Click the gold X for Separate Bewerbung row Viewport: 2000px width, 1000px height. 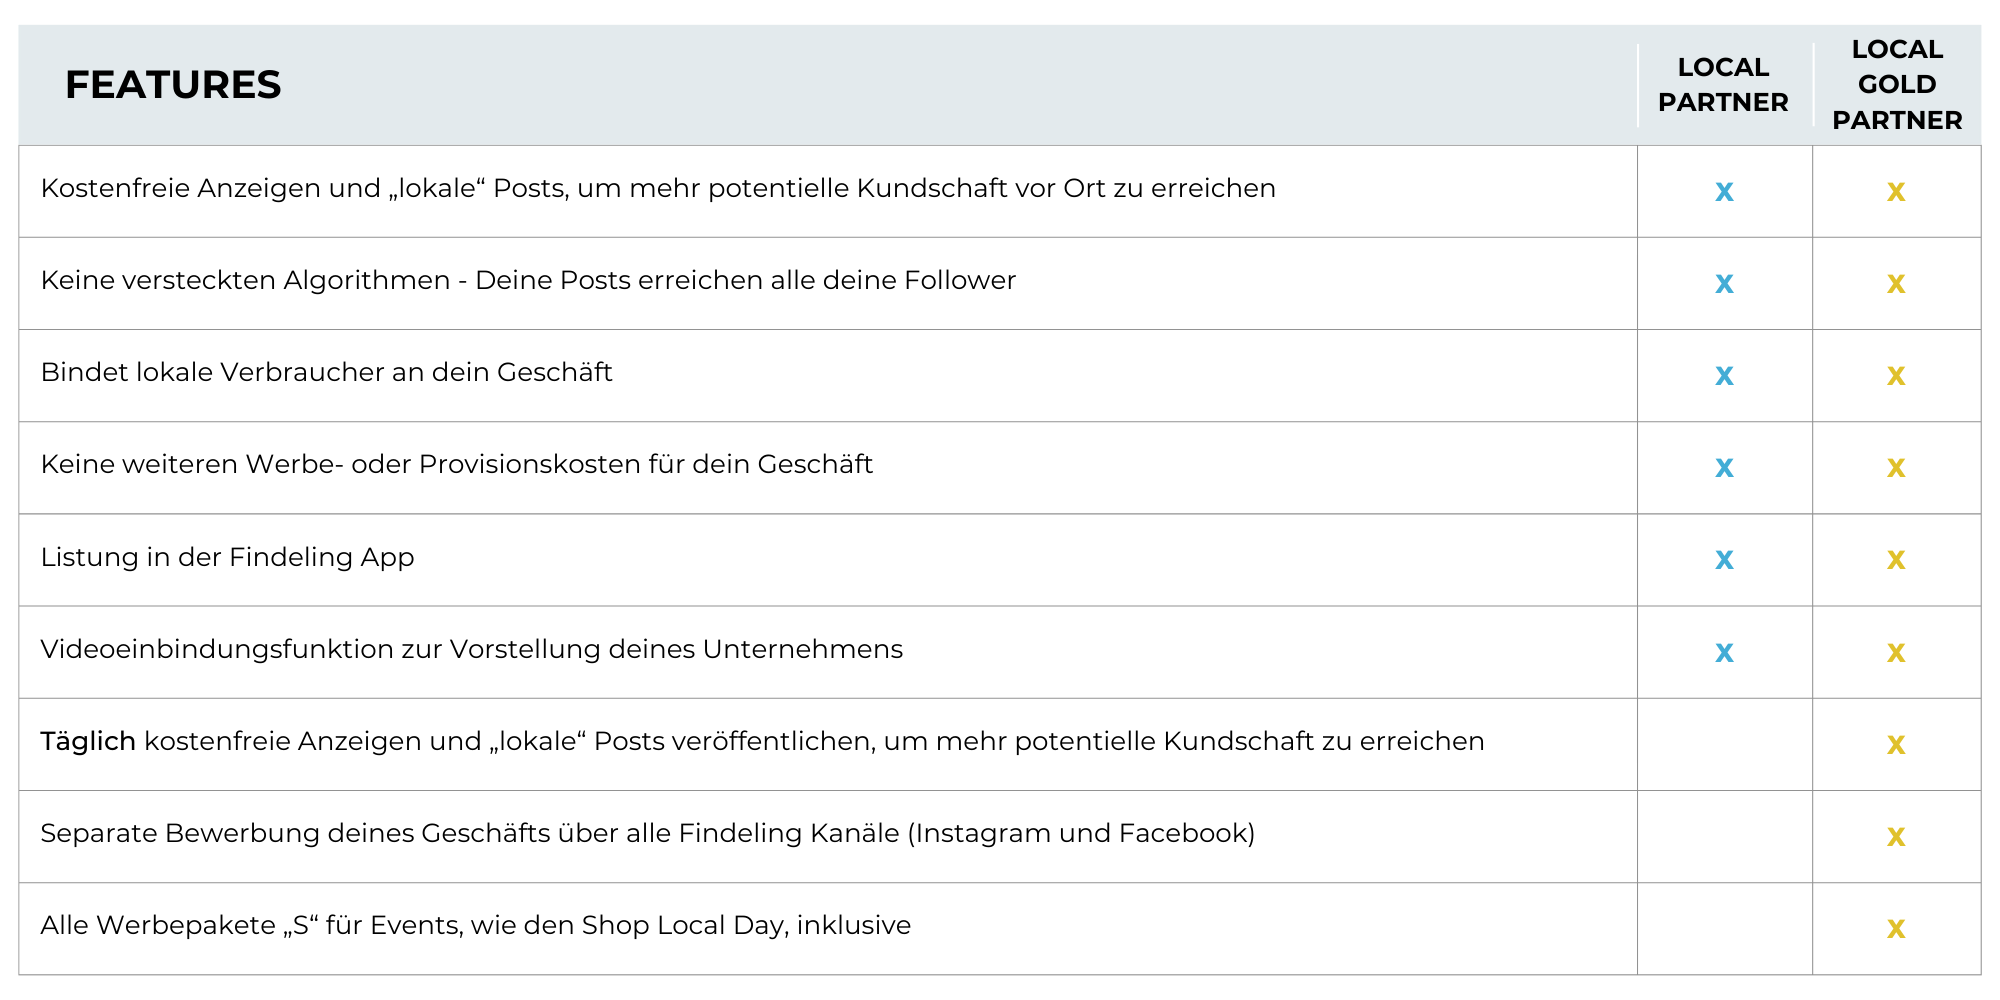point(1895,837)
